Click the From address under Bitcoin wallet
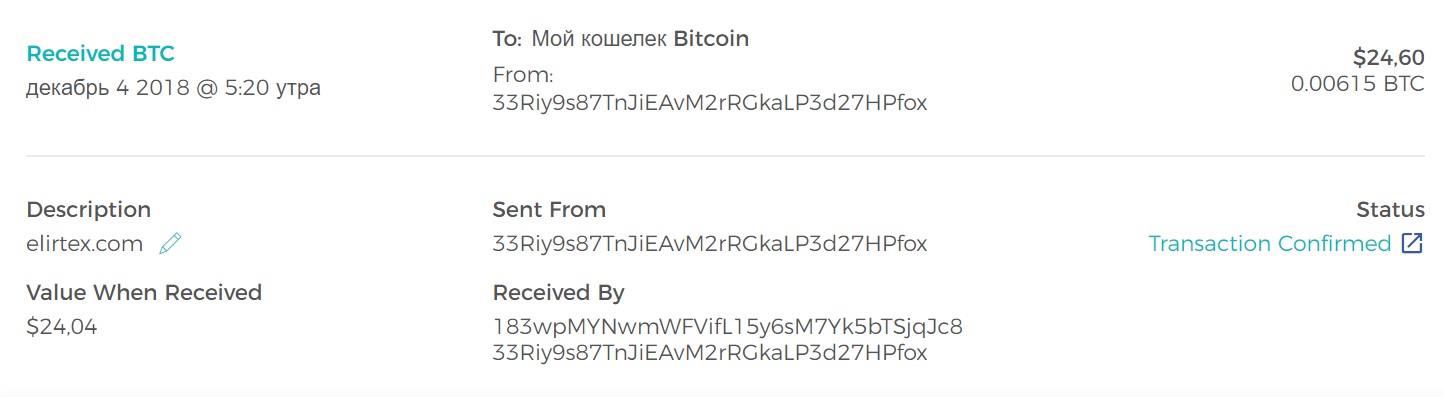This screenshot has height=397, width=1444. point(710,102)
